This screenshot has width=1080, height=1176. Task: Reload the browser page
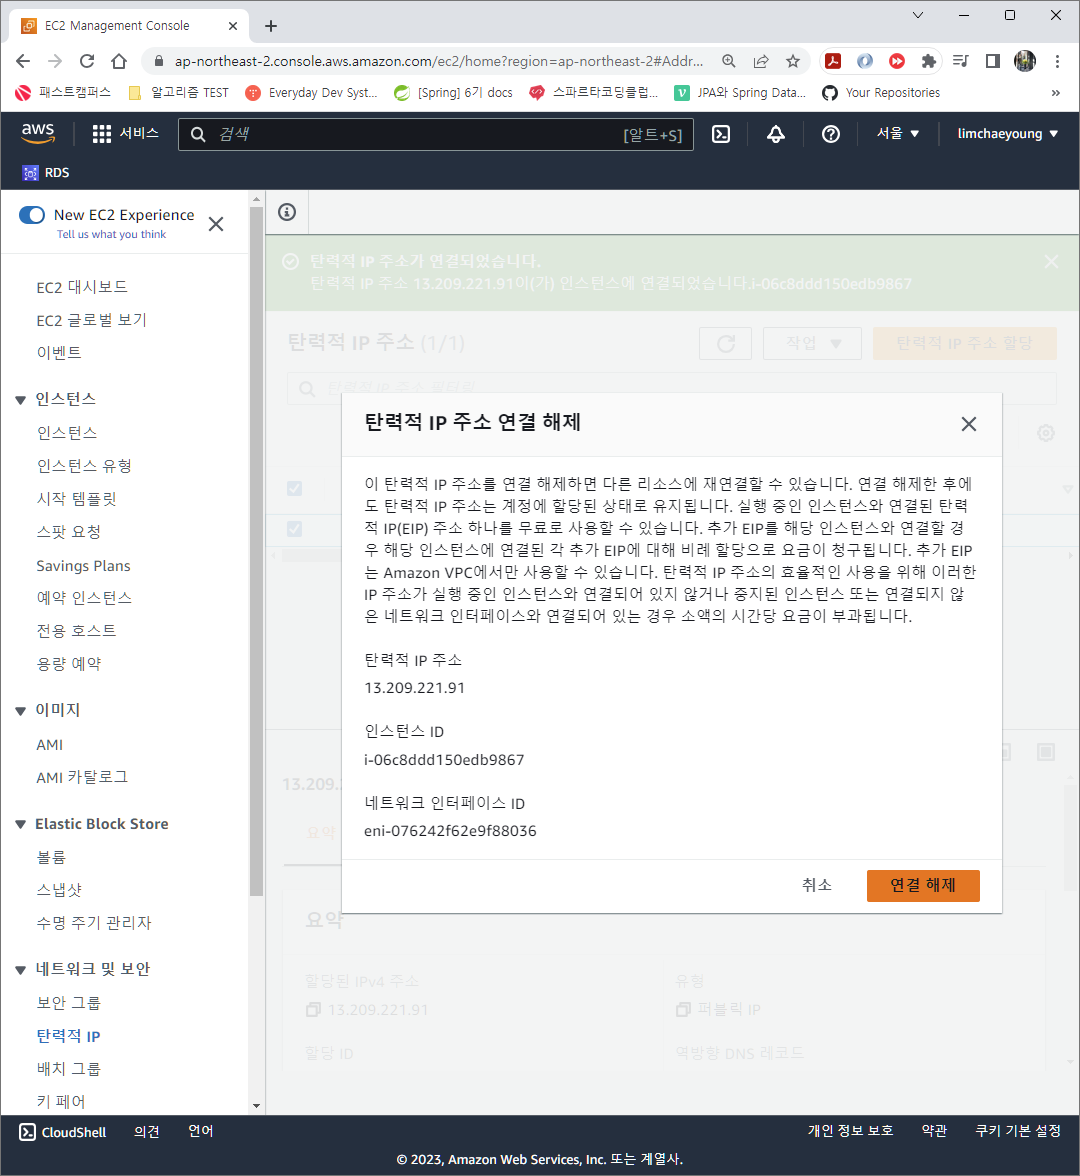point(87,62)
